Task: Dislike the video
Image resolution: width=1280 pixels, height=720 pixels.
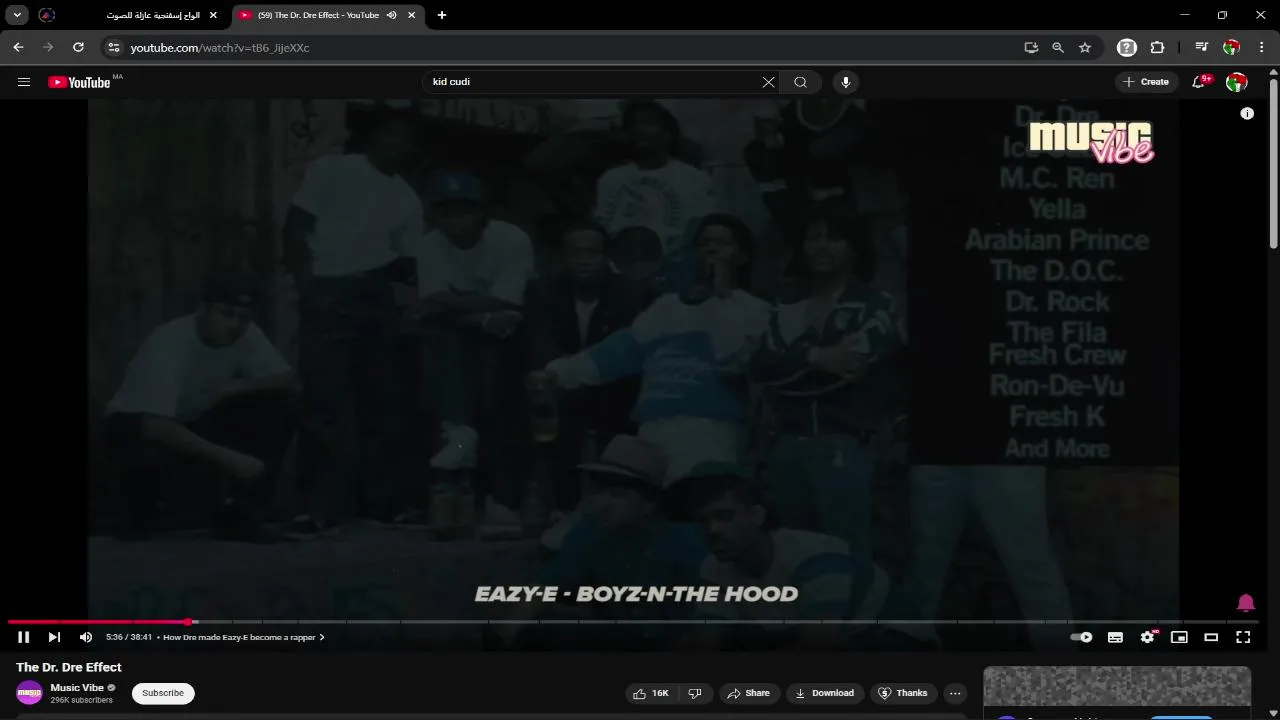Action: coord(696,693)
